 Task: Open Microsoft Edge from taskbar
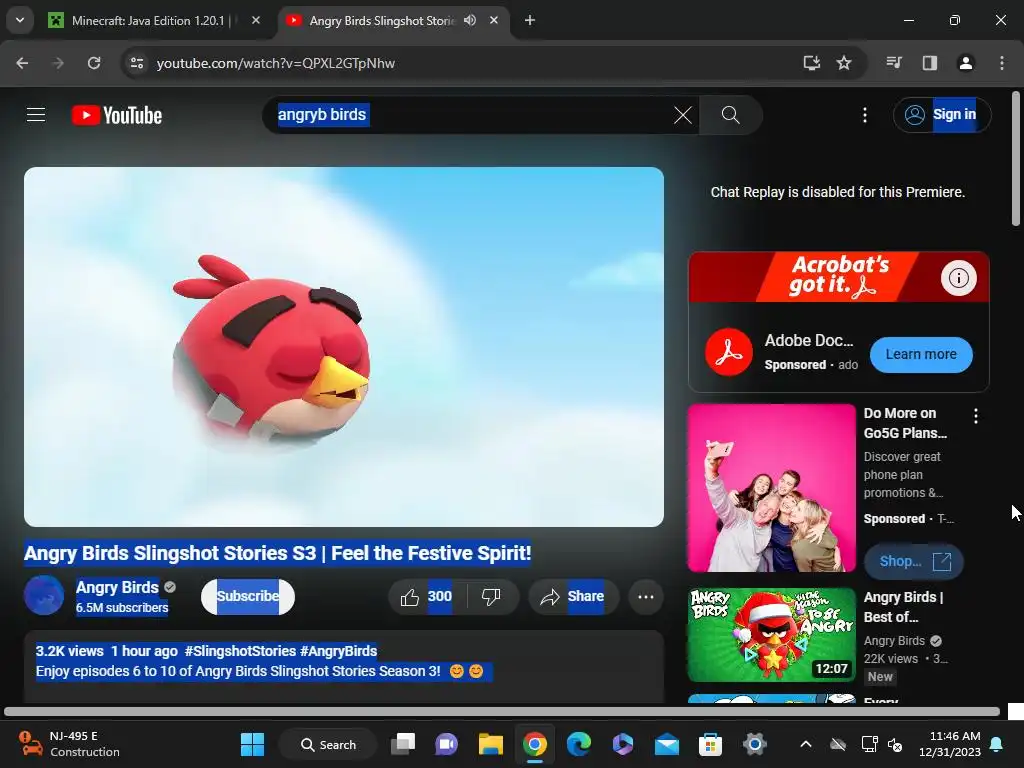coord(579,744)
